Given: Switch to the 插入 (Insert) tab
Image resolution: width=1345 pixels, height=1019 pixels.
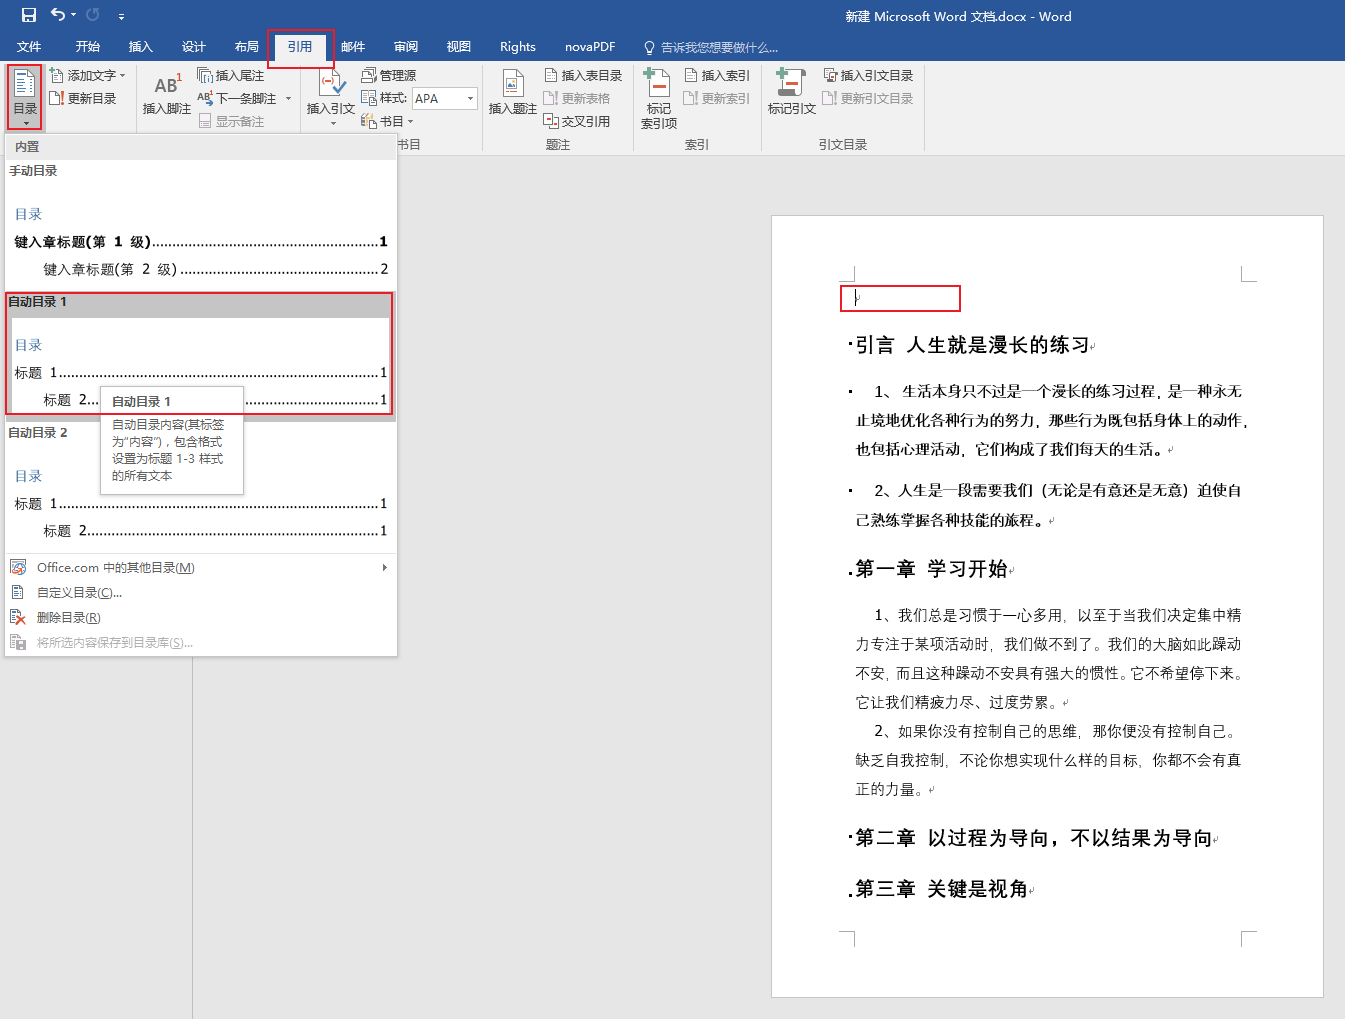Looking at the screenshot, I should pyautogui.click(x=141, y=47).
